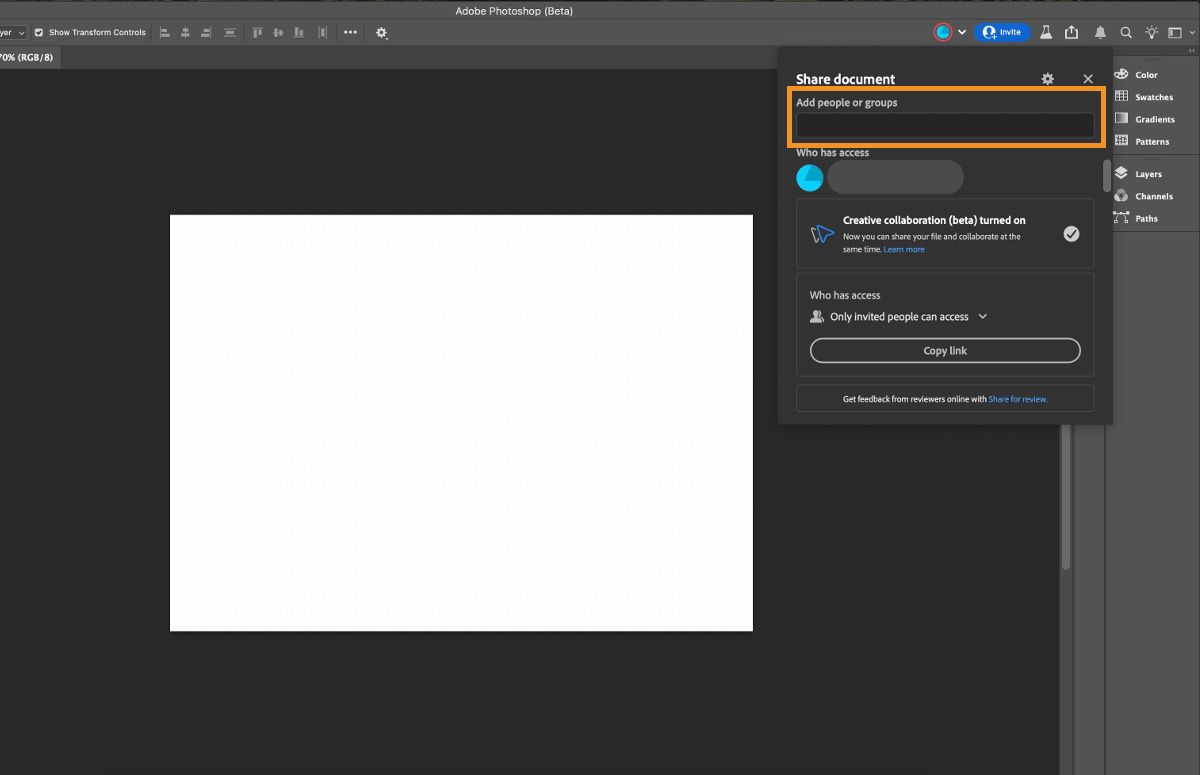Open Discover with the lightbulb icon
Viewport: 1200px width, 775px height.
tap(1151, 32)
